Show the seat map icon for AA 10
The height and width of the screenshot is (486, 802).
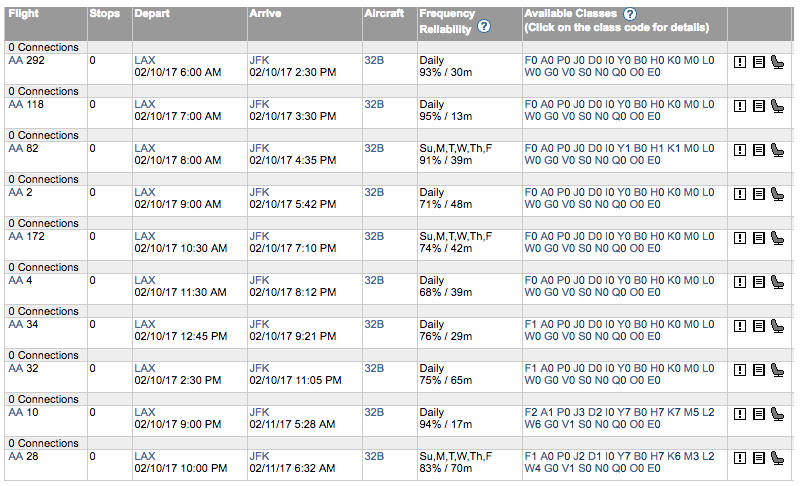(777, 414)
